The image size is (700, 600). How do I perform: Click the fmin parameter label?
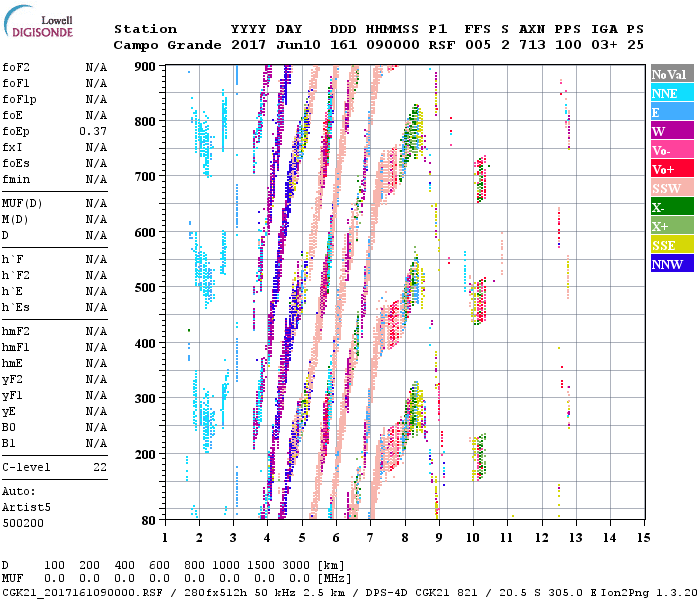pos(16,179)
